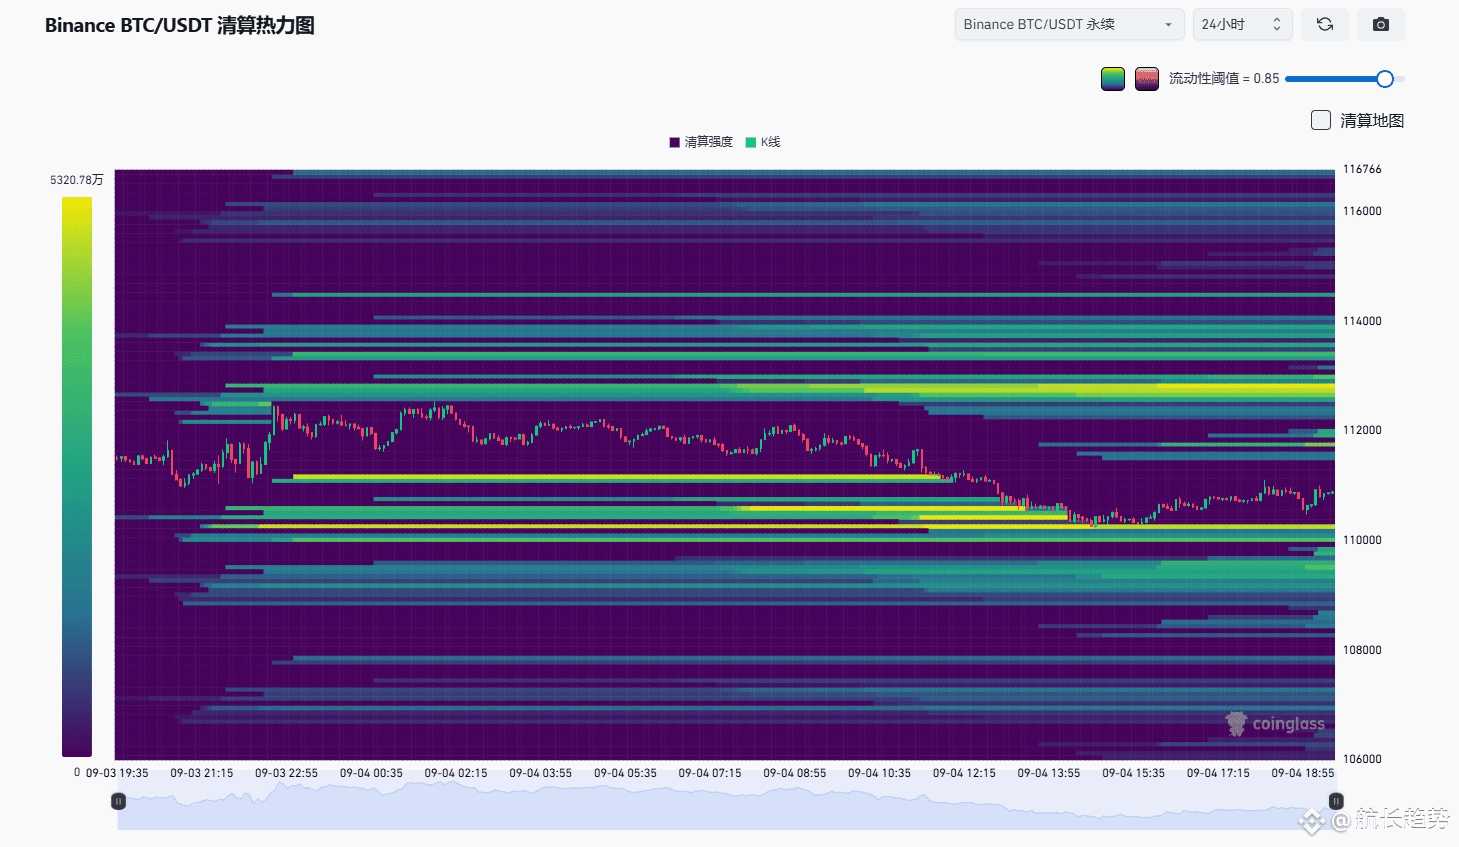Click the 09-03 22:55 time axis label

pos(286,773)
